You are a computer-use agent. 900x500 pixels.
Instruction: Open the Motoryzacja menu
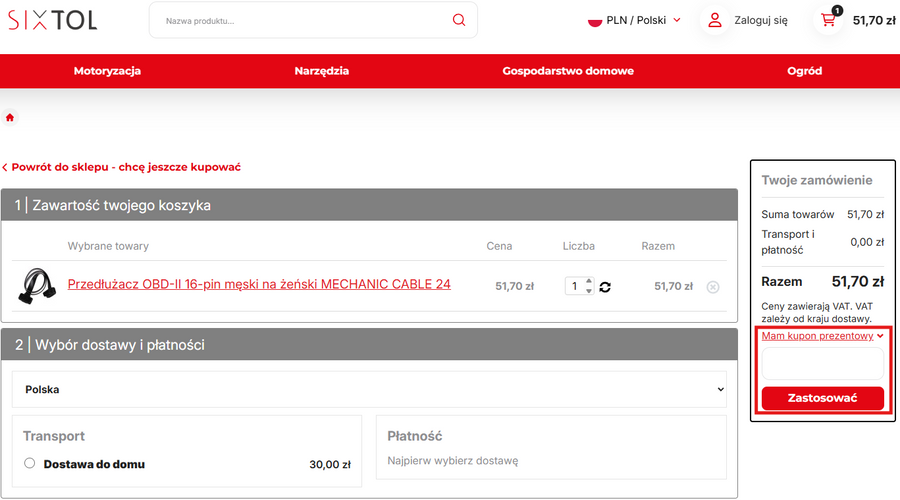point(107,71)
